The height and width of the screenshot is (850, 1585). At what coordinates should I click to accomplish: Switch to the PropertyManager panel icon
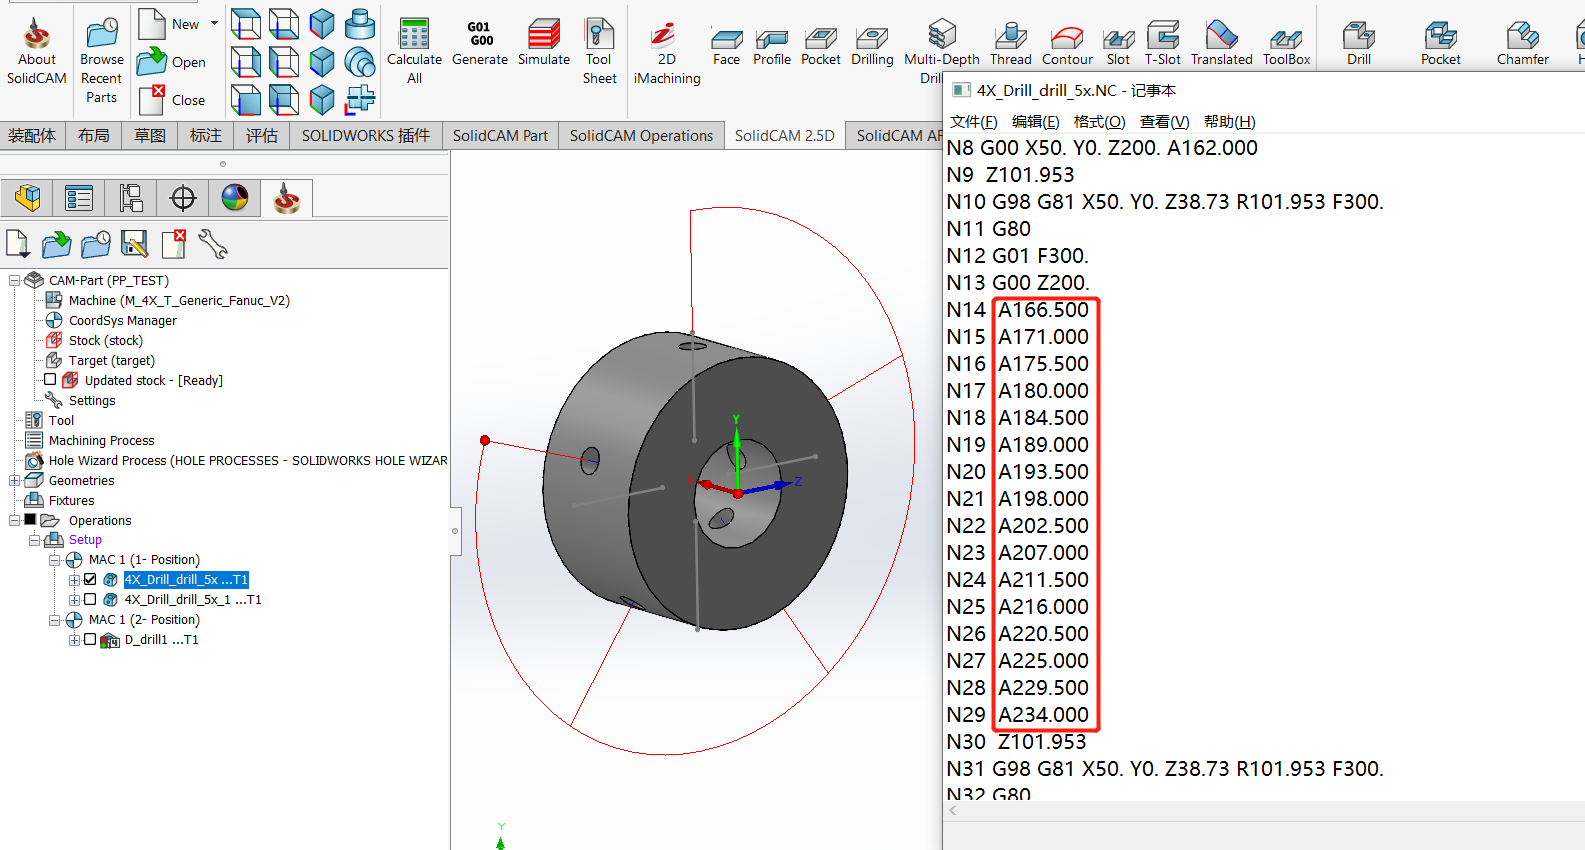[x=79, y=198]
